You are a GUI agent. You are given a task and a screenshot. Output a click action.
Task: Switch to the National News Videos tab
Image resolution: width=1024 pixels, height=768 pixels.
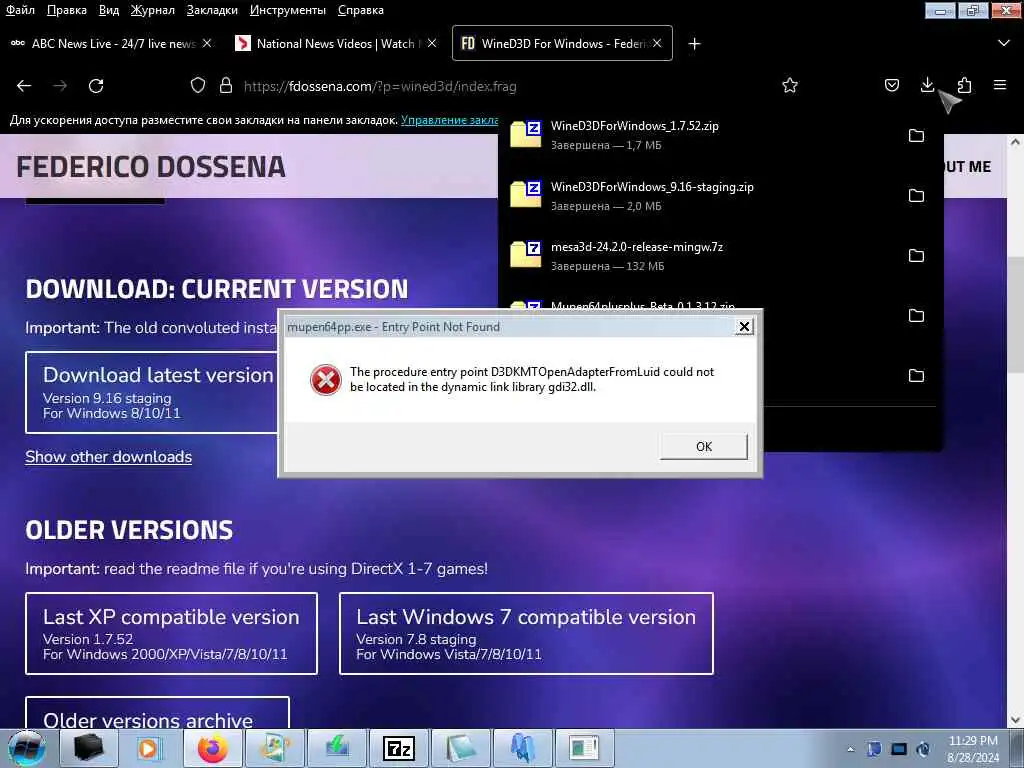[336, 43]
